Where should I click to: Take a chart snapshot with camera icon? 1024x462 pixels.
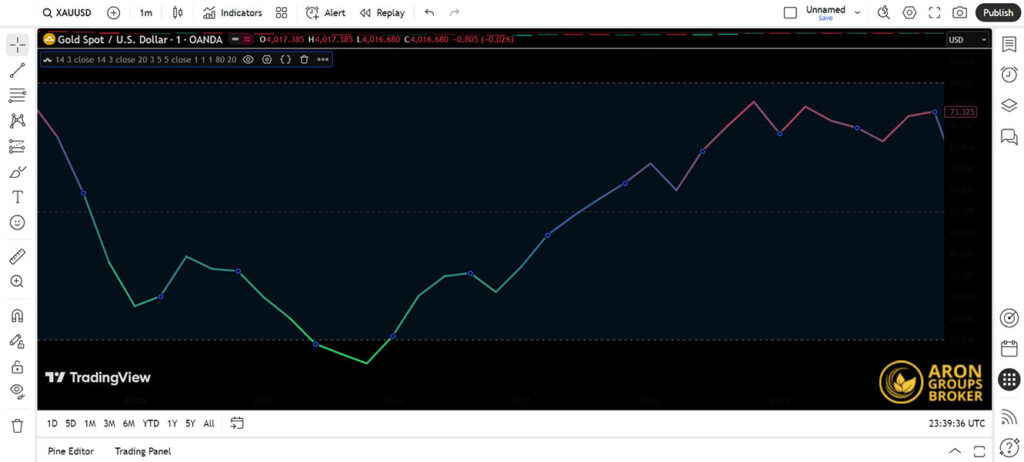click(960, 13)
